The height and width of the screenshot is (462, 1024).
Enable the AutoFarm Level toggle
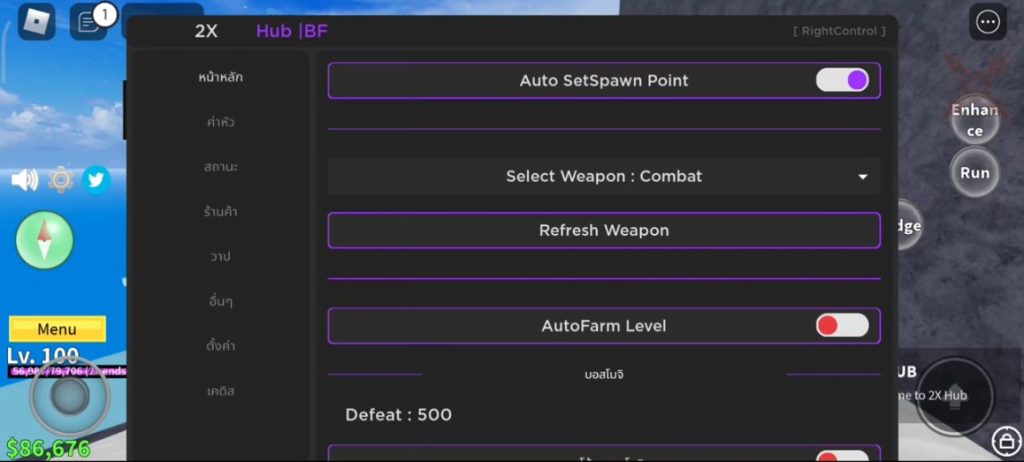842,325
